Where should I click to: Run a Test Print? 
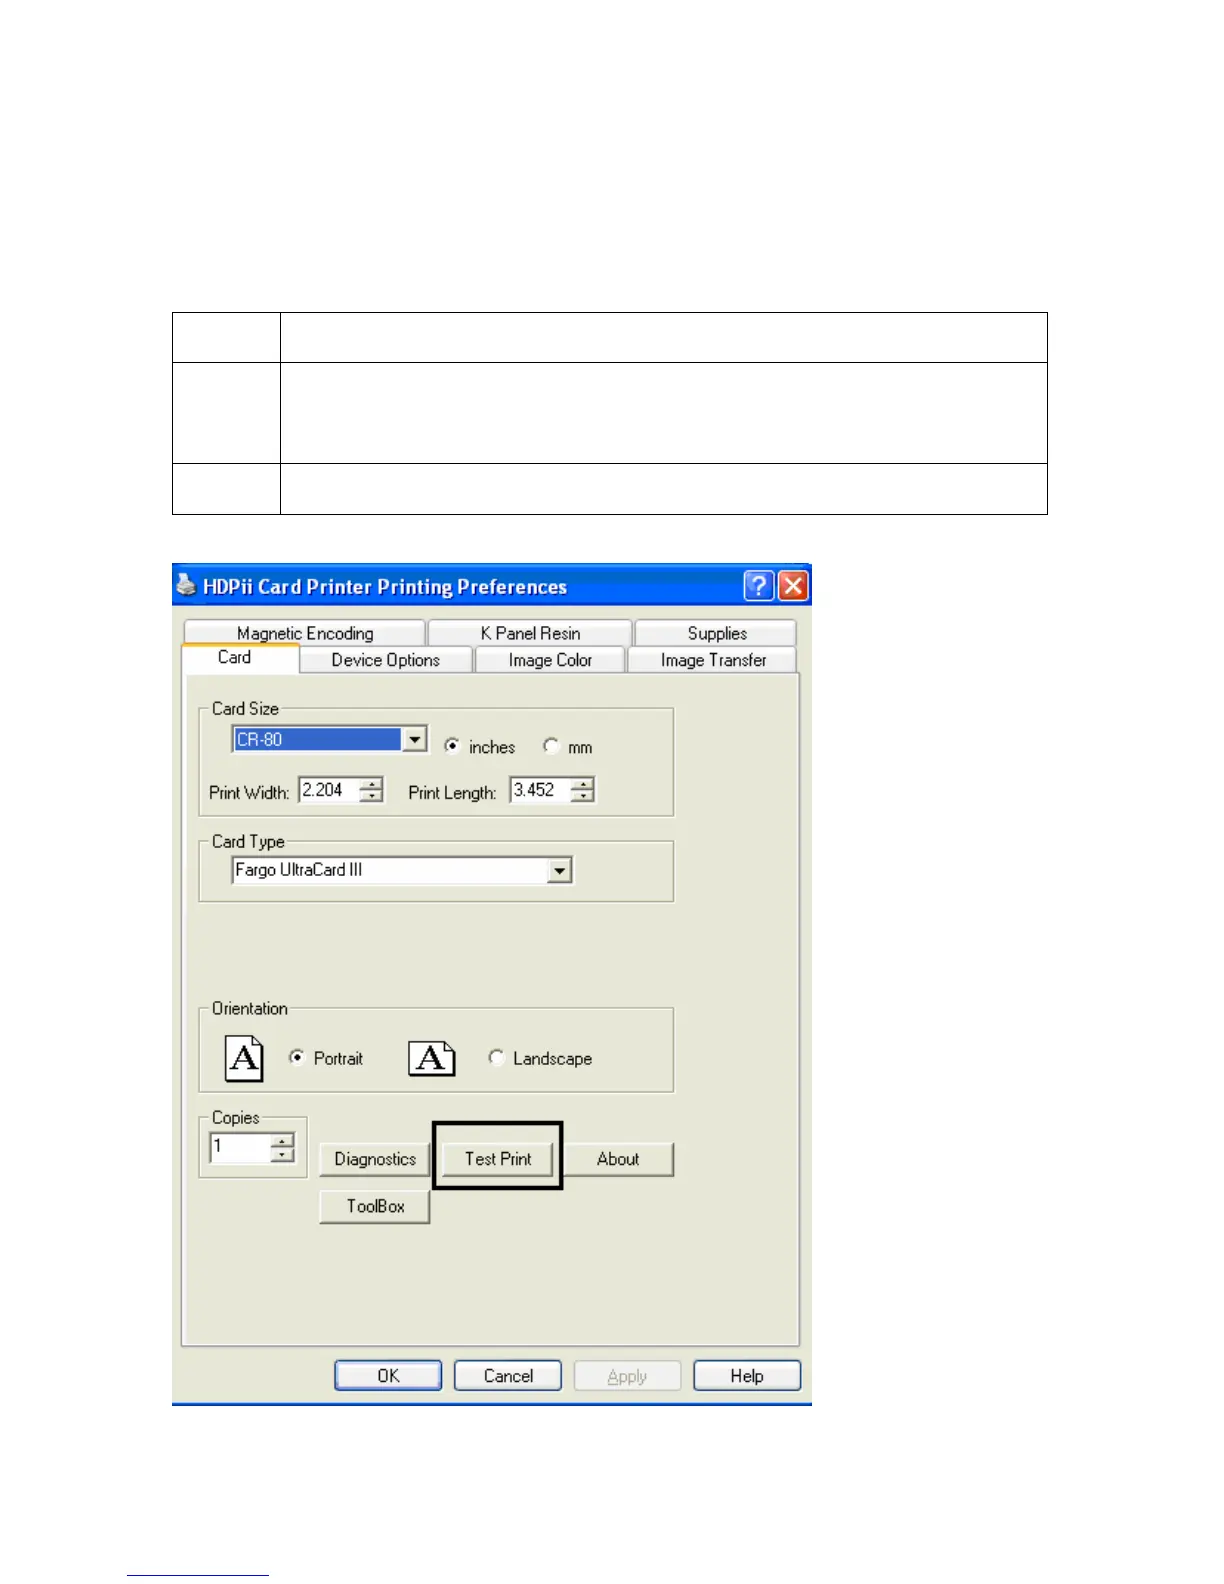498,1159
